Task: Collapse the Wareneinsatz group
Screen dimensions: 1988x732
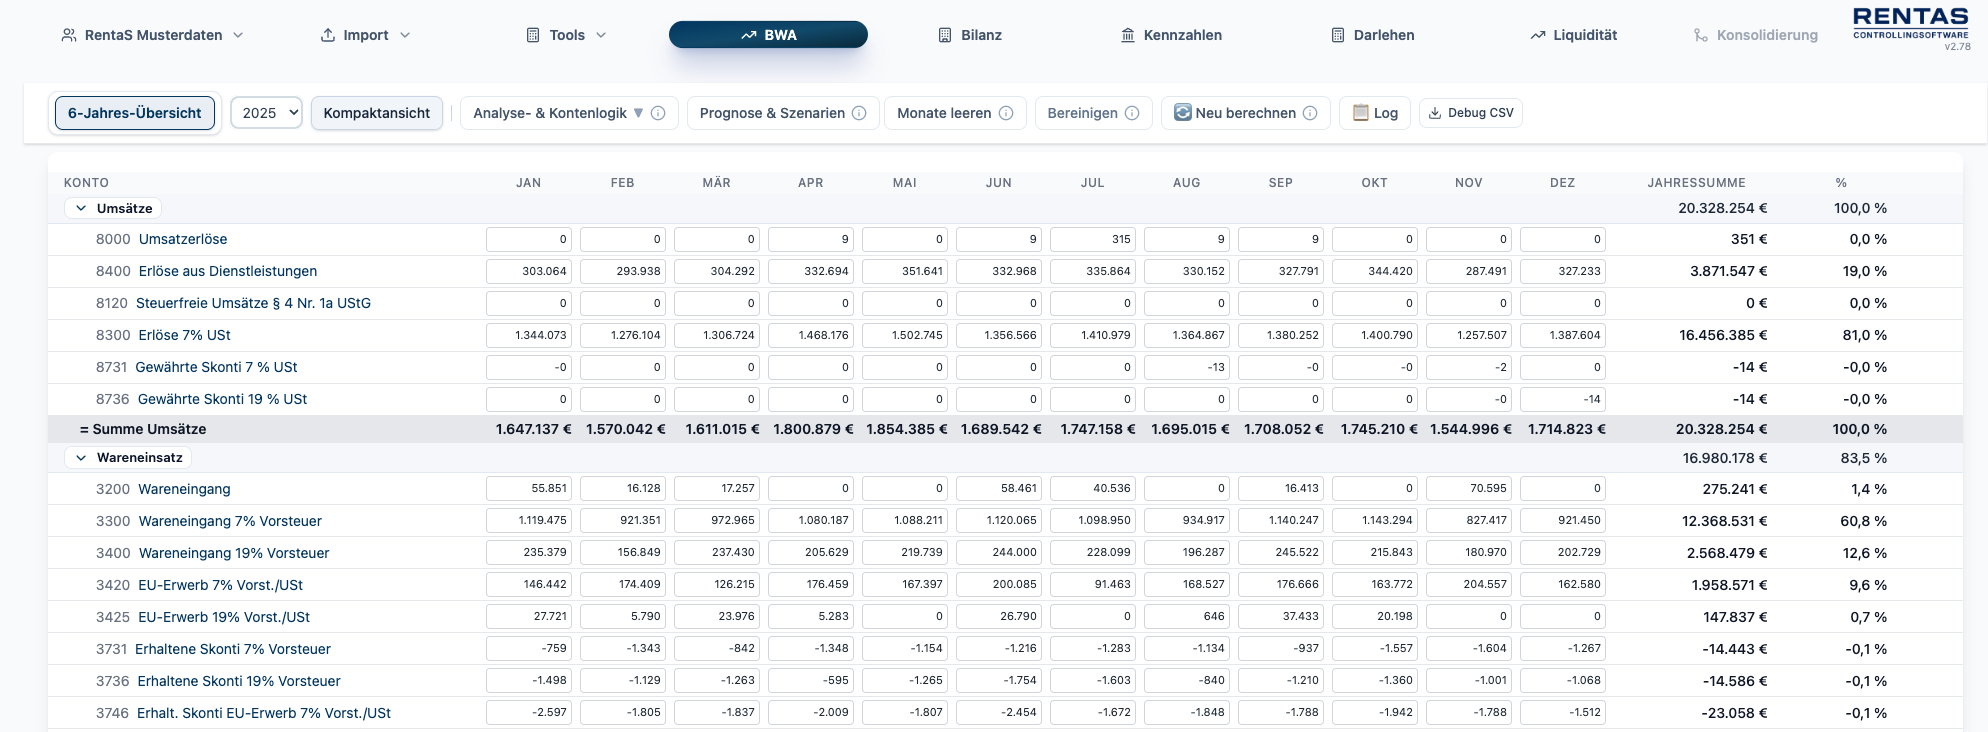Action: click(x=82, y=457)
